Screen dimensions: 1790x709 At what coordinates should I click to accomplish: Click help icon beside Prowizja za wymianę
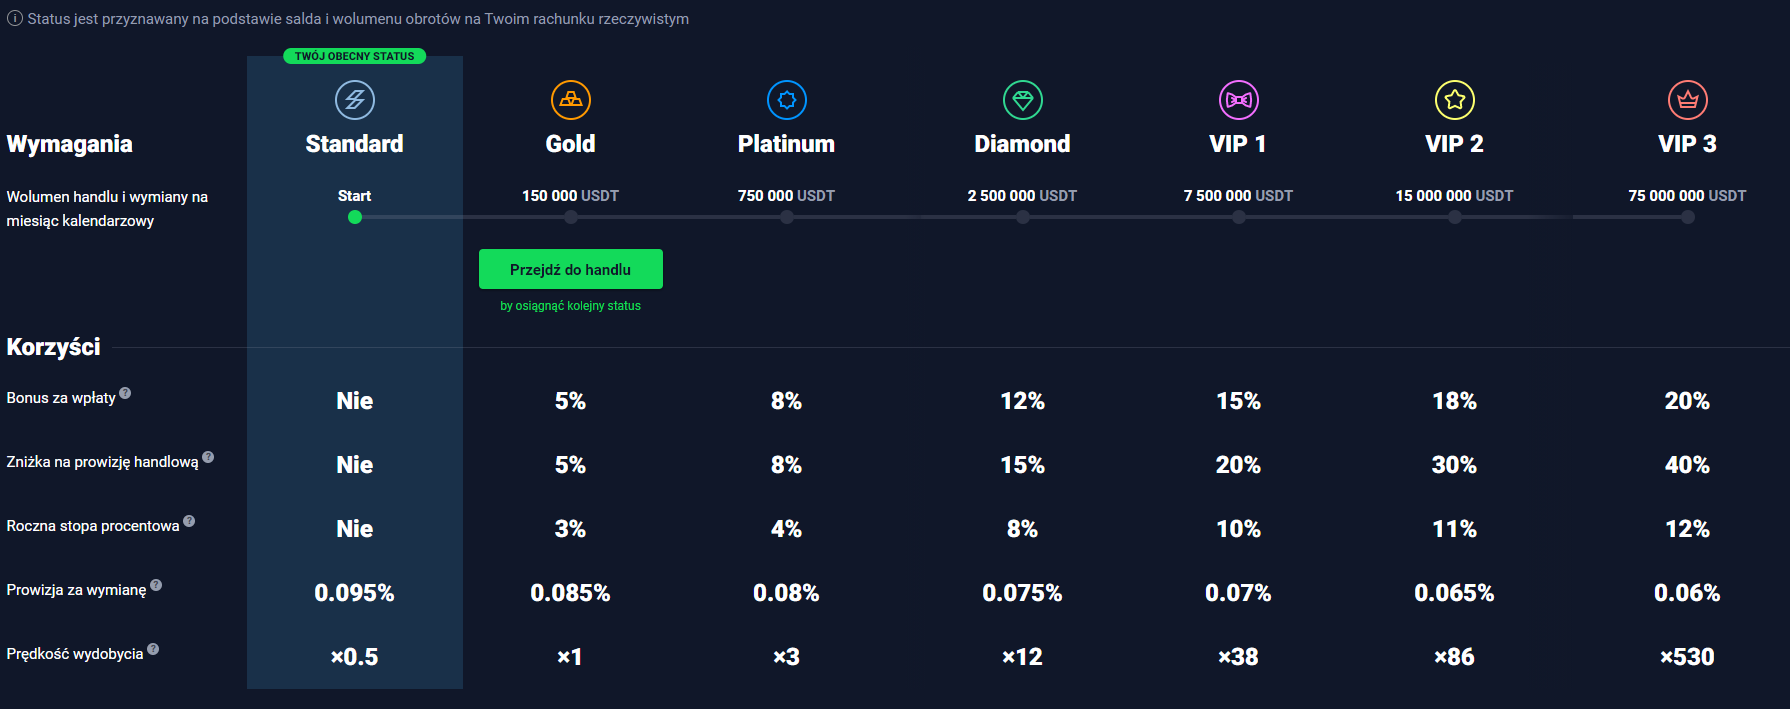[156, 585]
